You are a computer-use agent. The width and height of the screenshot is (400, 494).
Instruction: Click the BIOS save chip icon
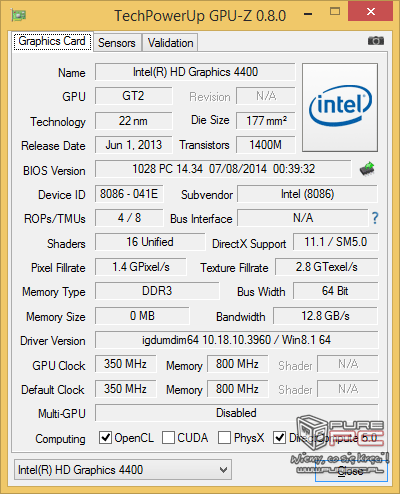tap(367, 169)
